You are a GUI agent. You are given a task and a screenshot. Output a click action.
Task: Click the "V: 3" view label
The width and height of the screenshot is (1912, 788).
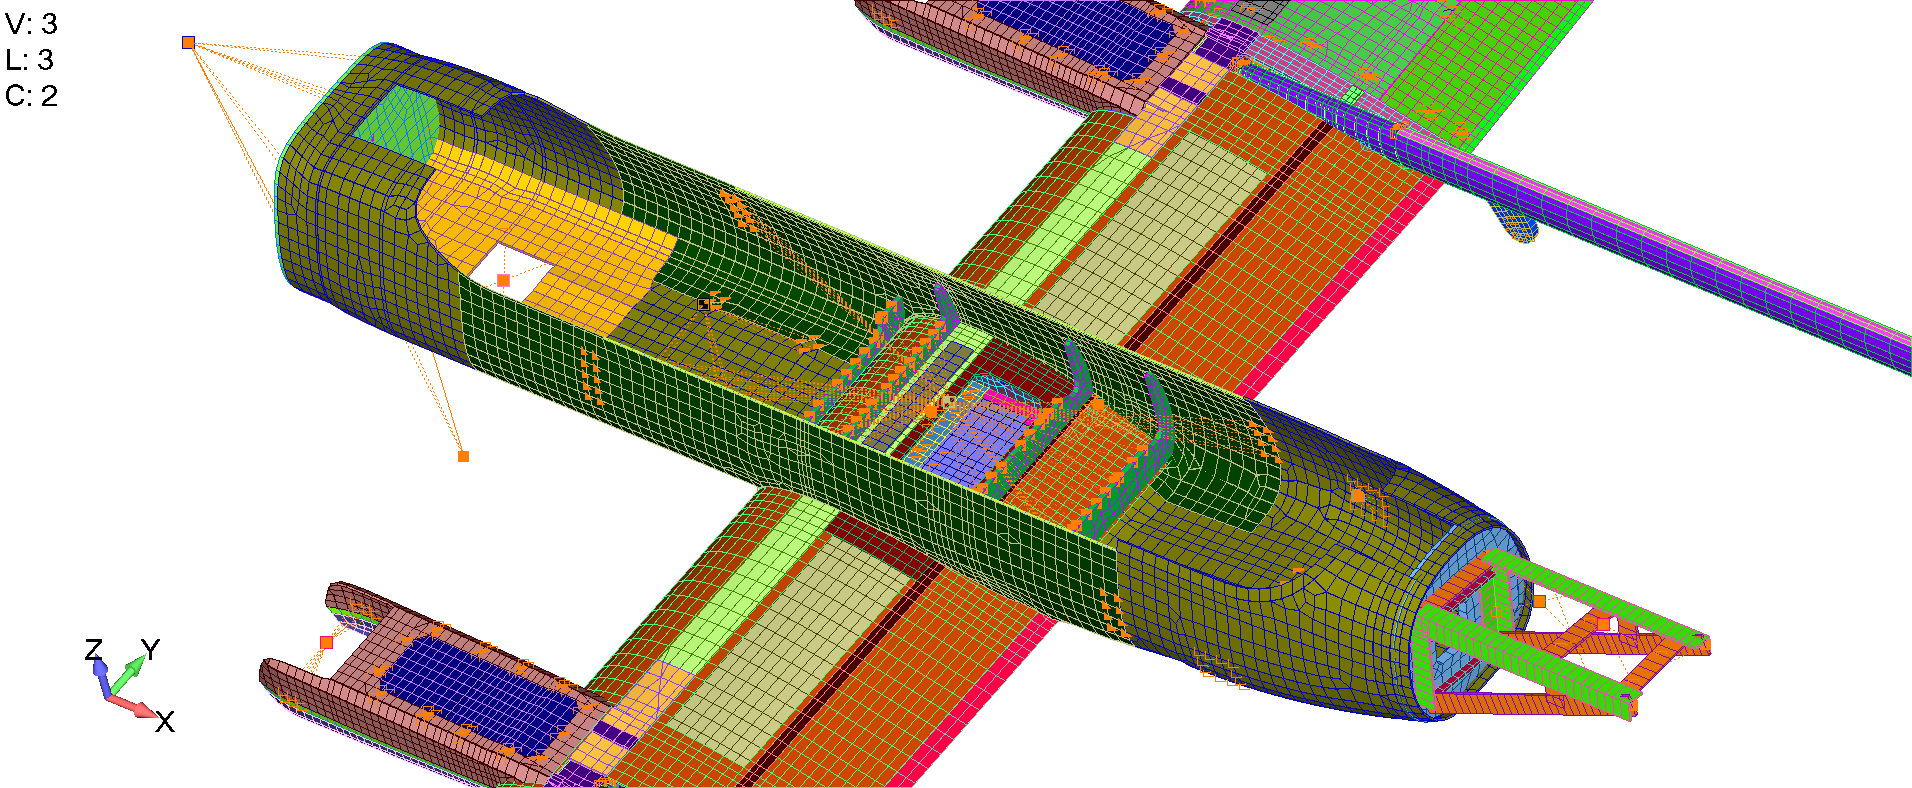[x=31, y=24]
